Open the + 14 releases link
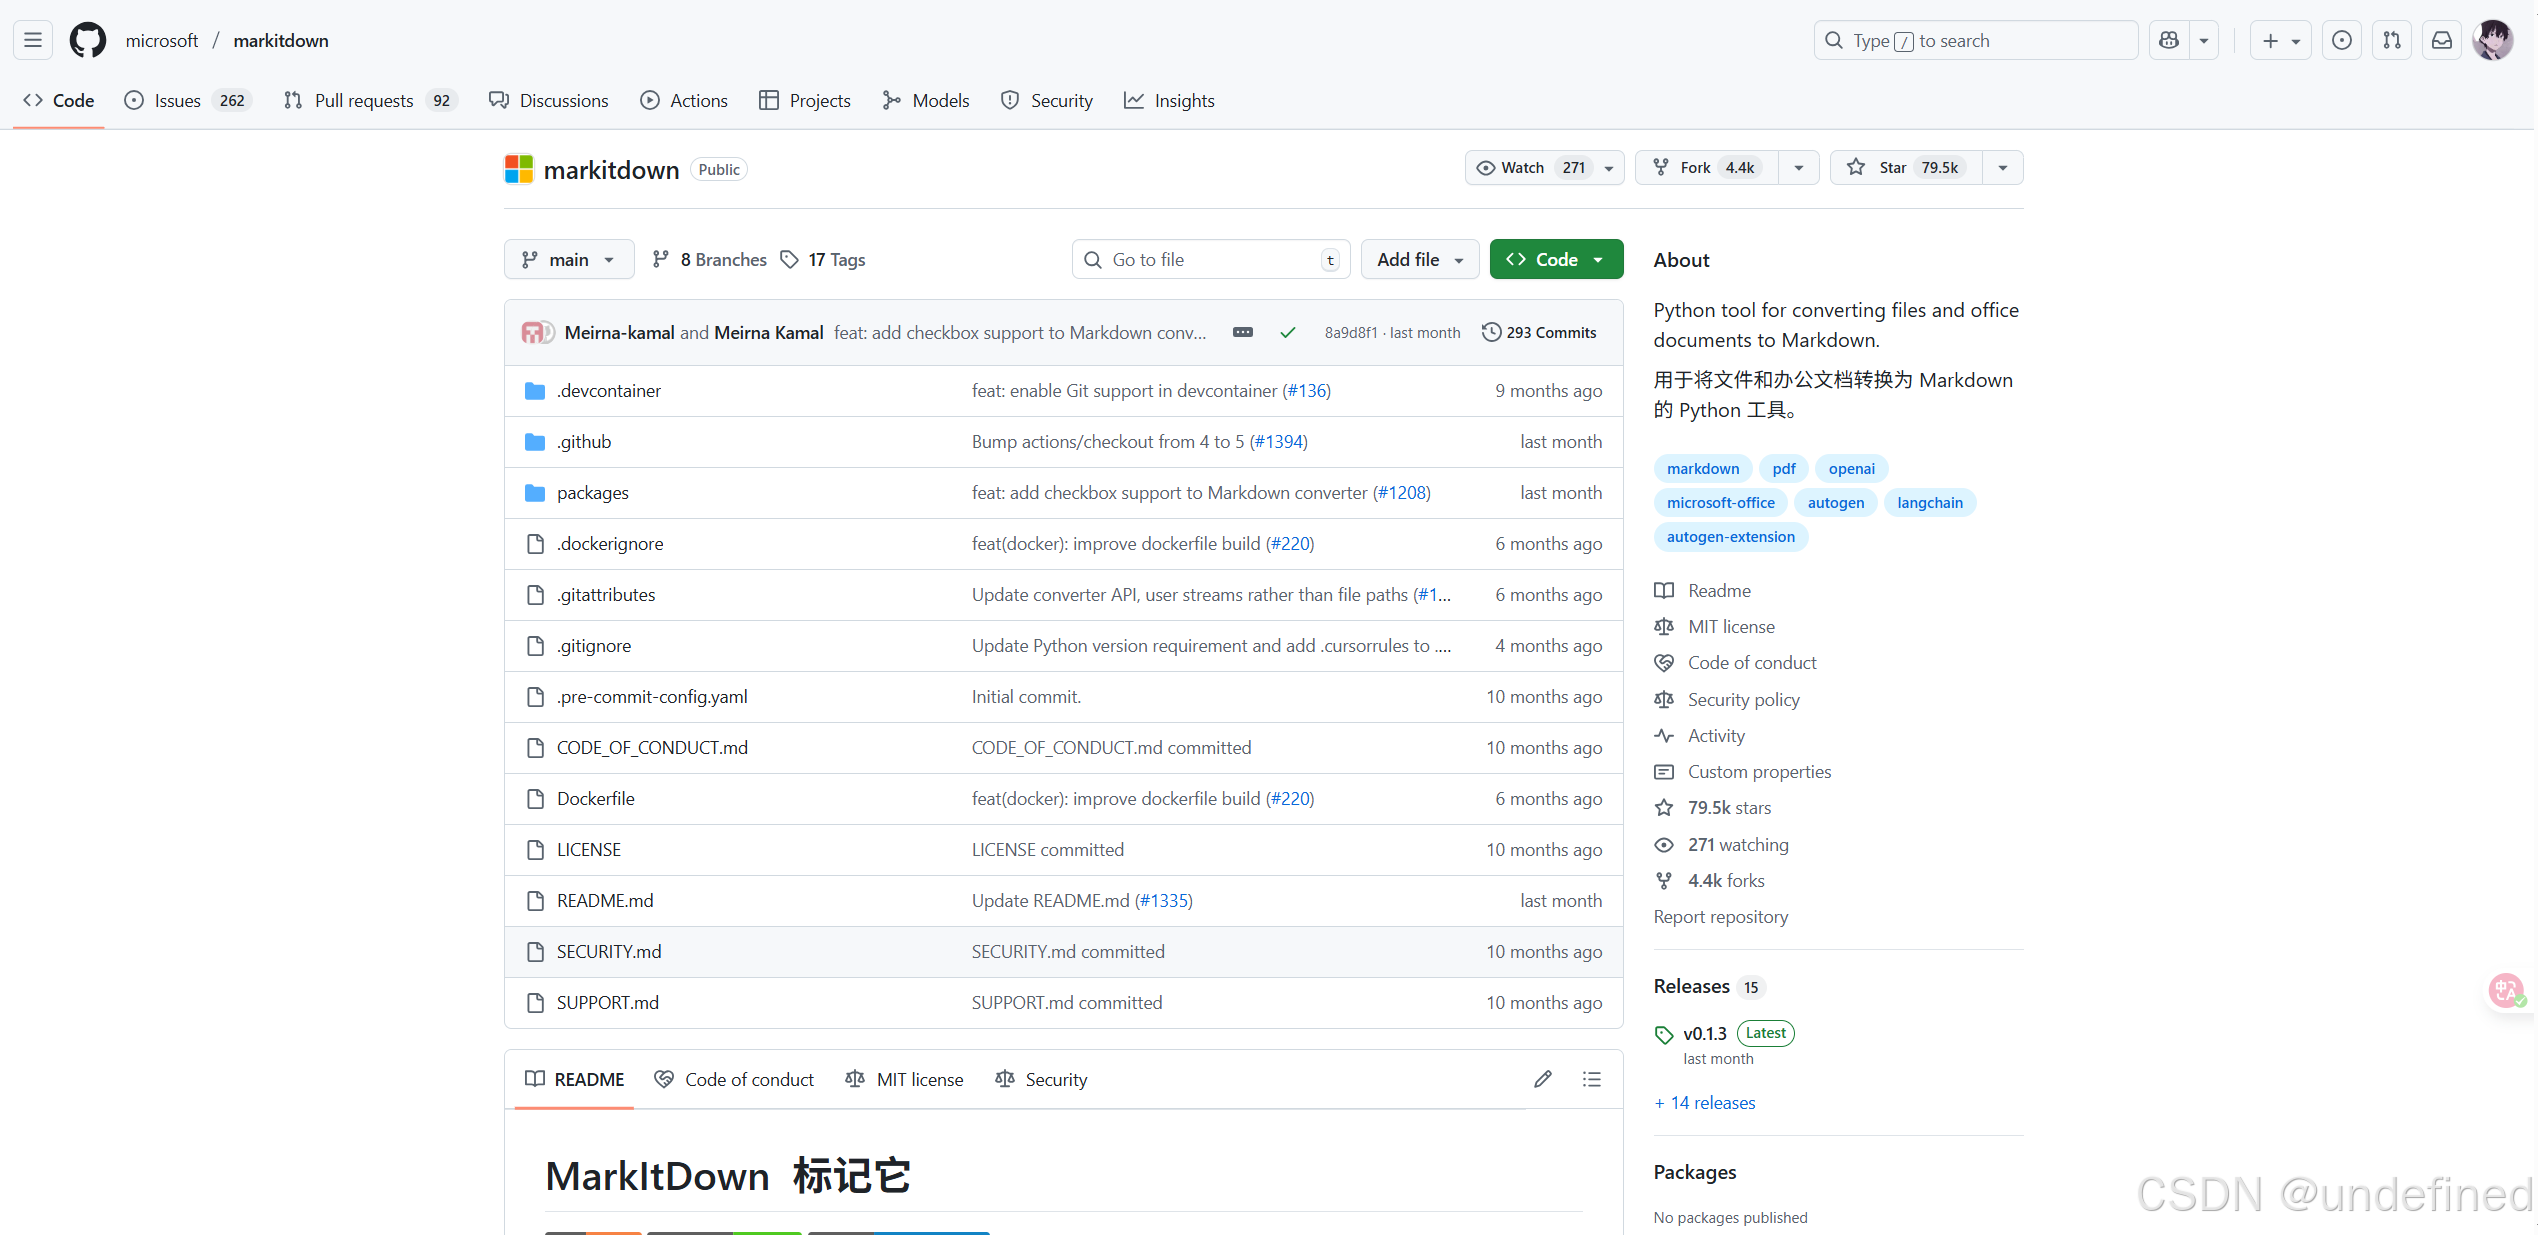This screenshot has height=1235, width=2538. (x=1705, y=1103)
